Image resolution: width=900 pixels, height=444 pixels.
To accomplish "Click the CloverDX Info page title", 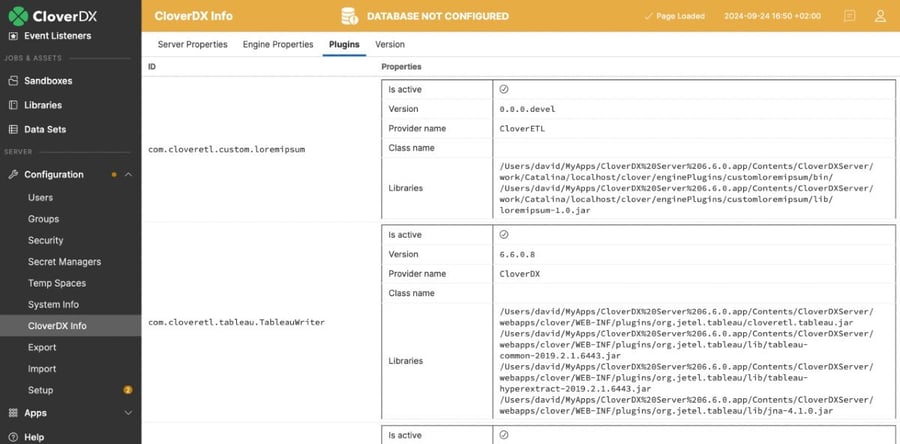I will point(193,16).
